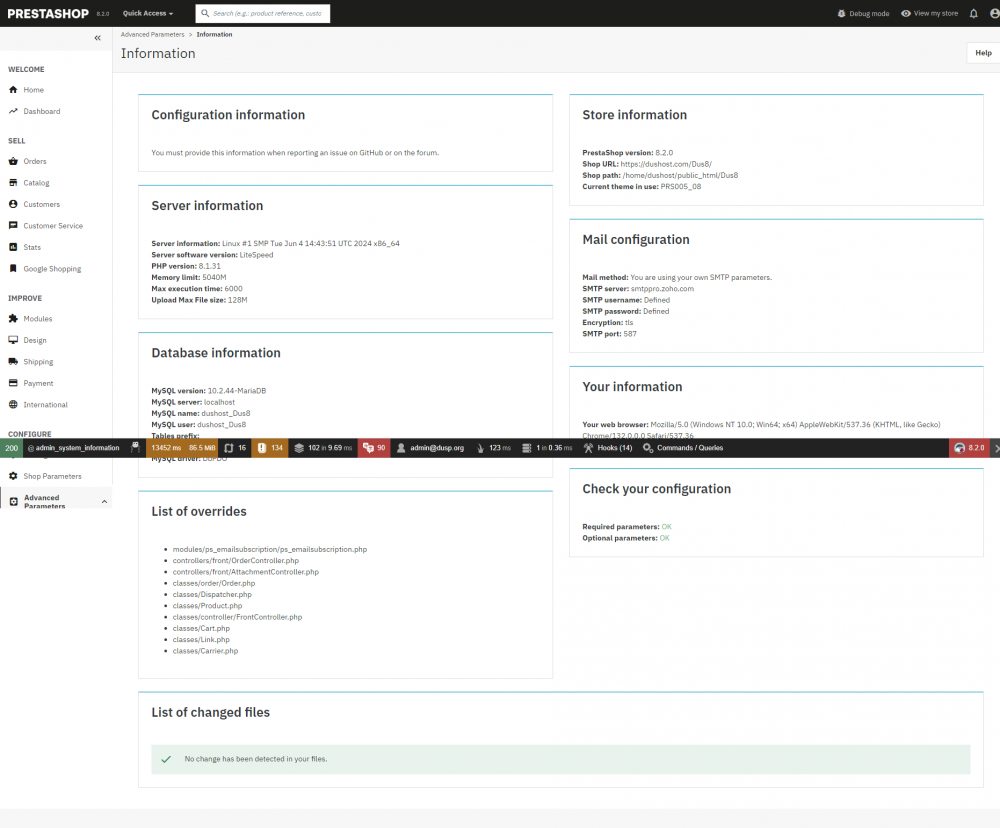Click the Home icon in sidebar
1000x828 pixels.
tap(13, 90)
